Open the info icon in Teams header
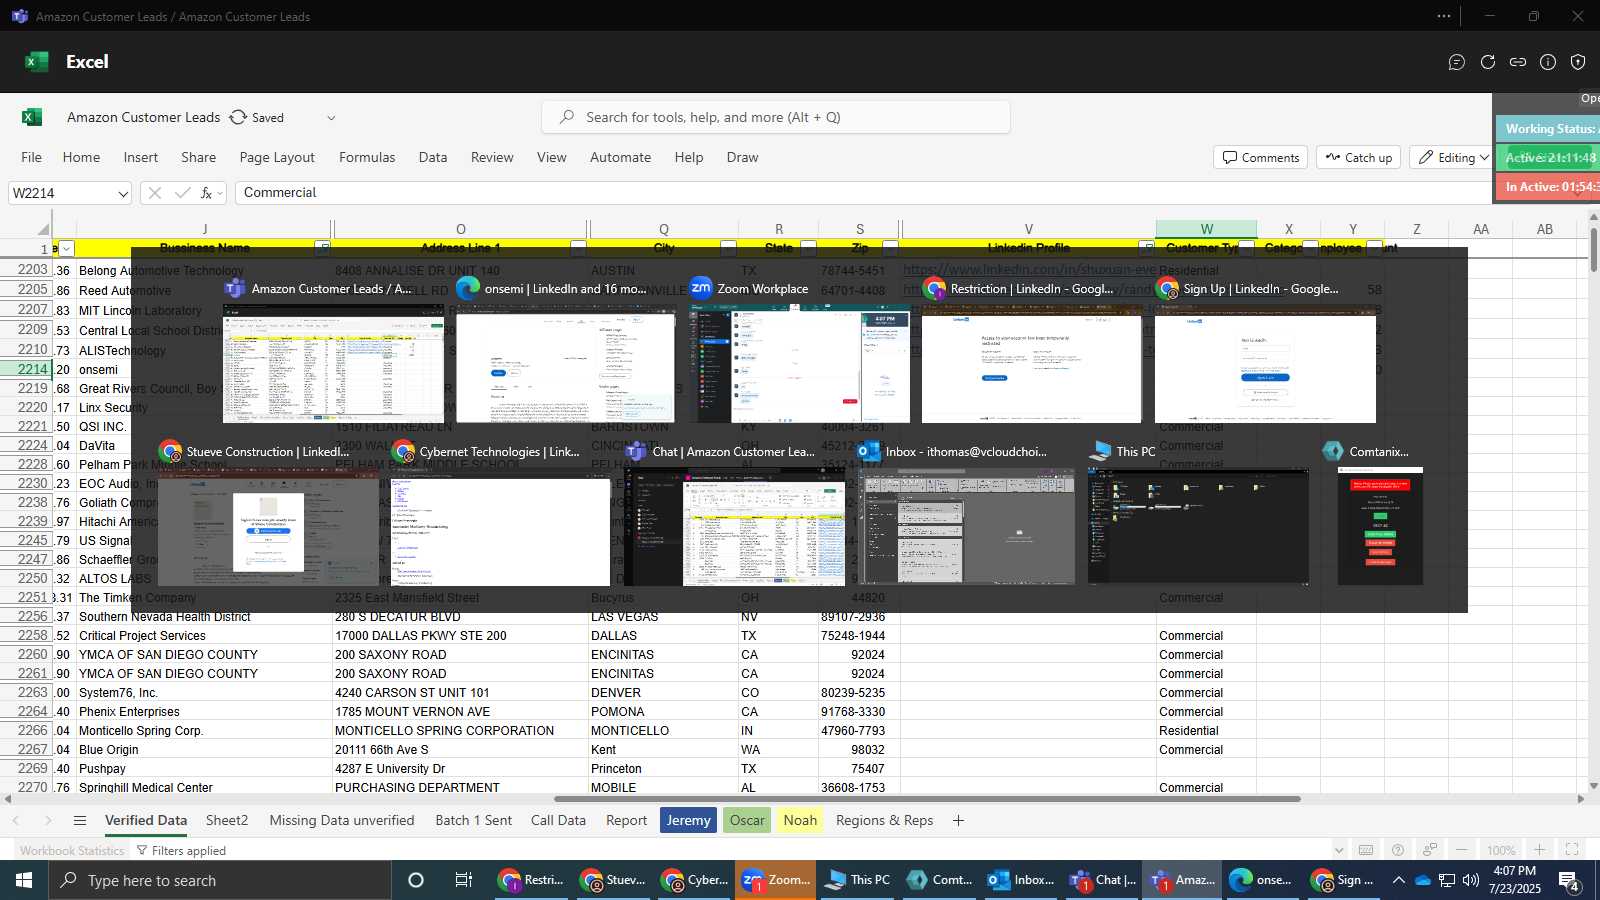This screenshot has width=1600, height=900. pyautogui.click(x=1548, y=62)
